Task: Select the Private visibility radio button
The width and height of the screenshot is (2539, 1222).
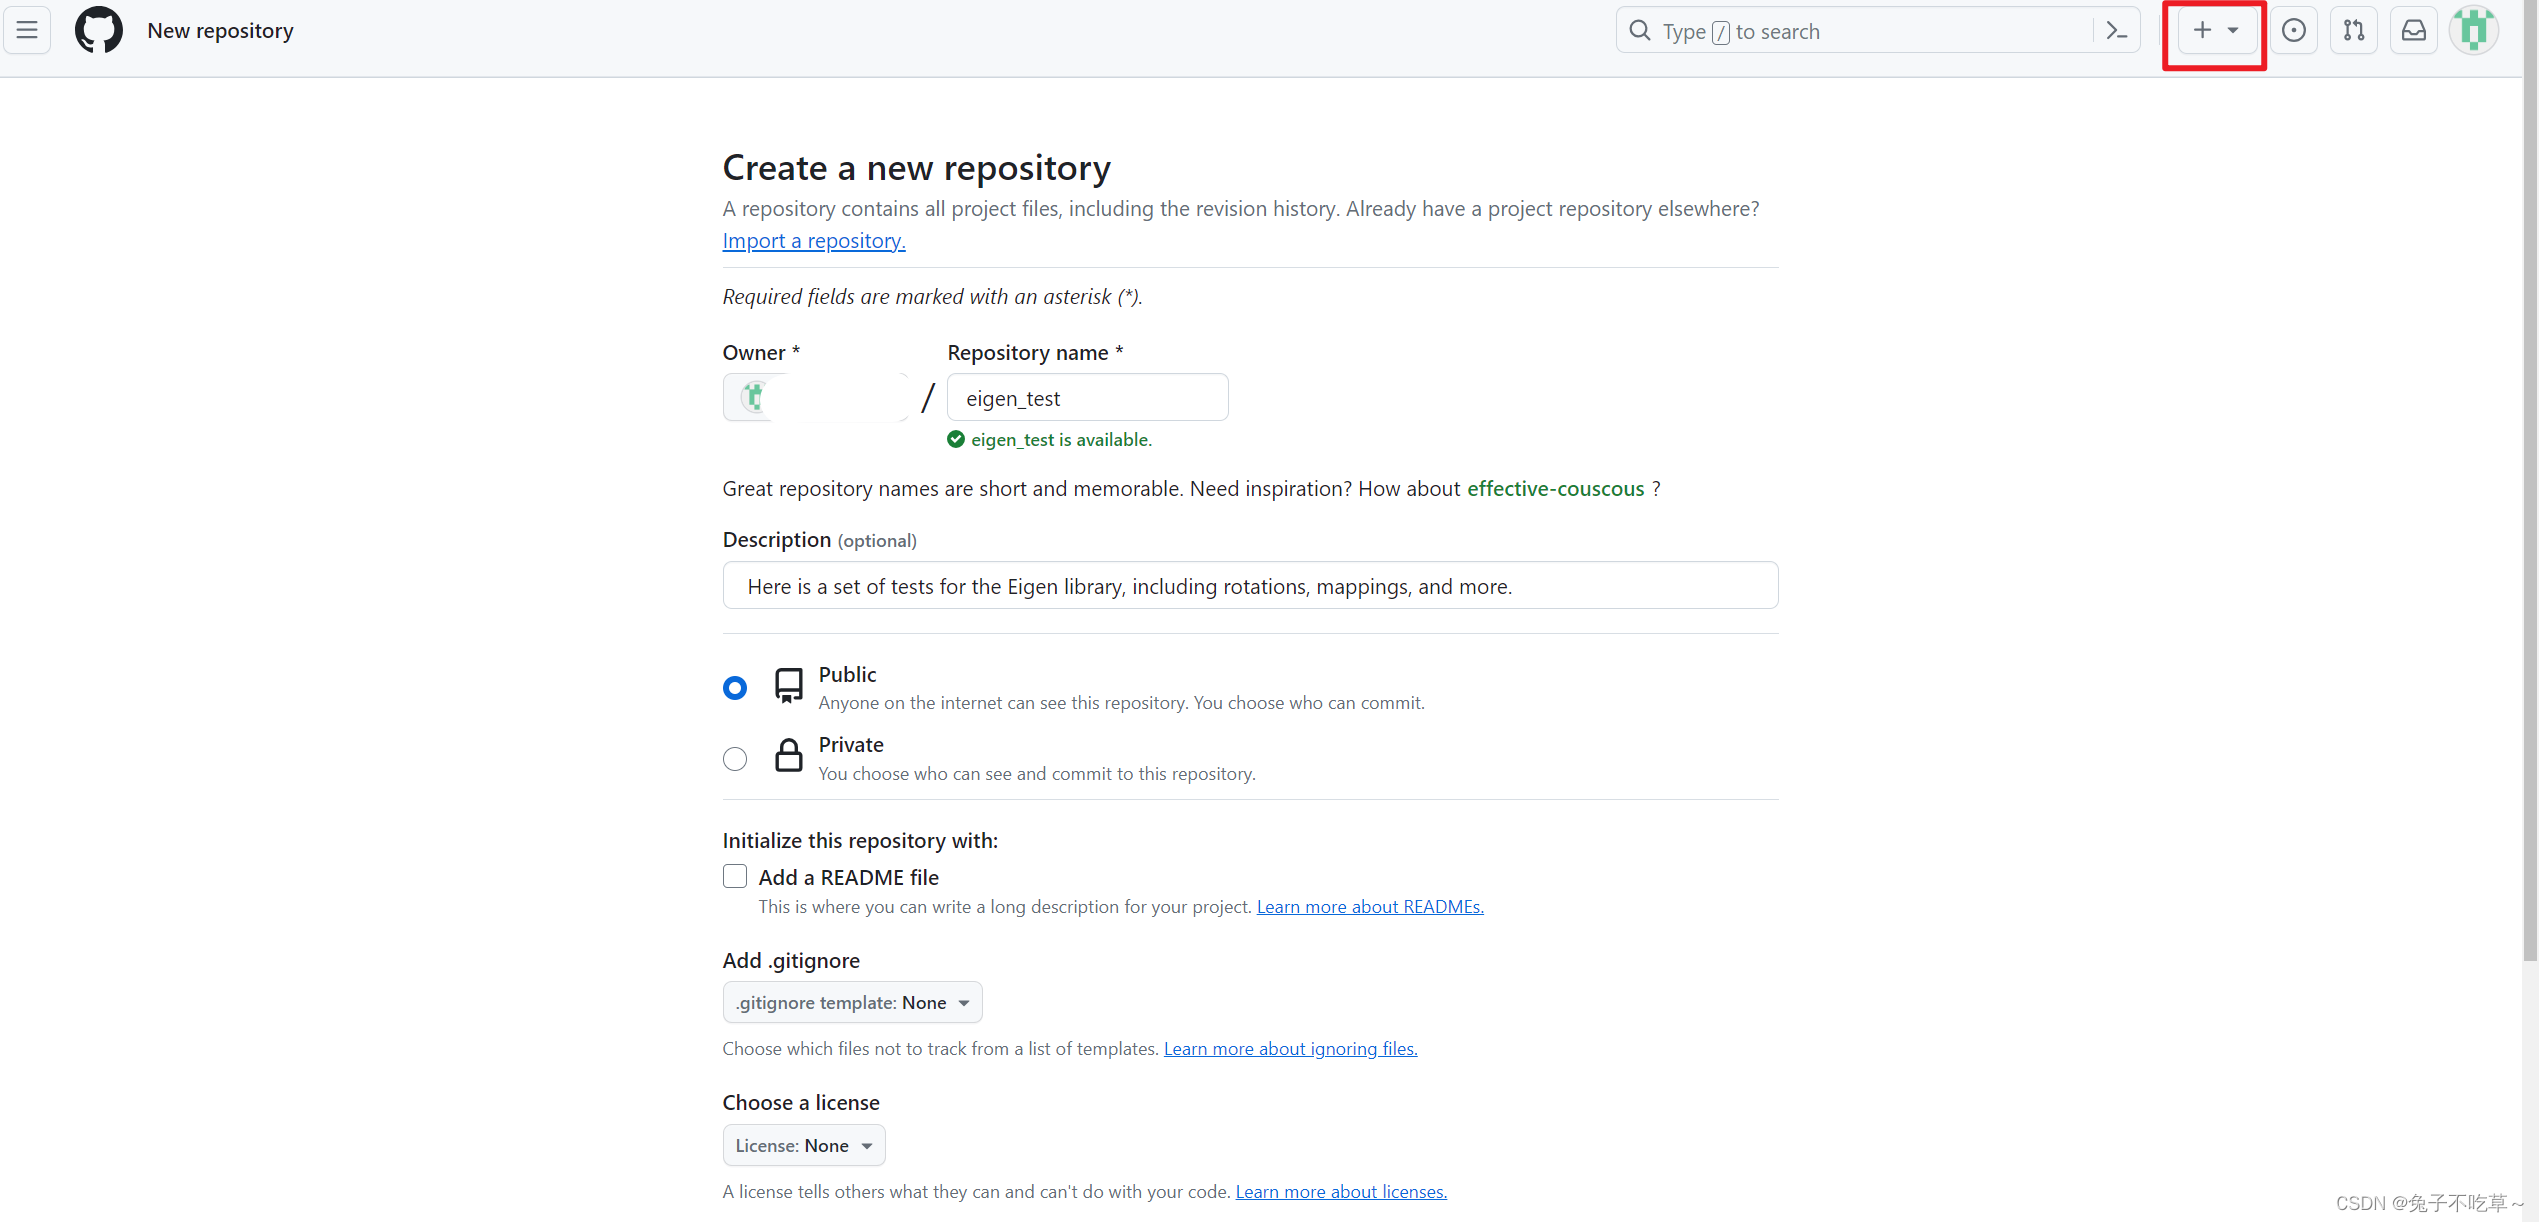Action: tap(735, 758)
